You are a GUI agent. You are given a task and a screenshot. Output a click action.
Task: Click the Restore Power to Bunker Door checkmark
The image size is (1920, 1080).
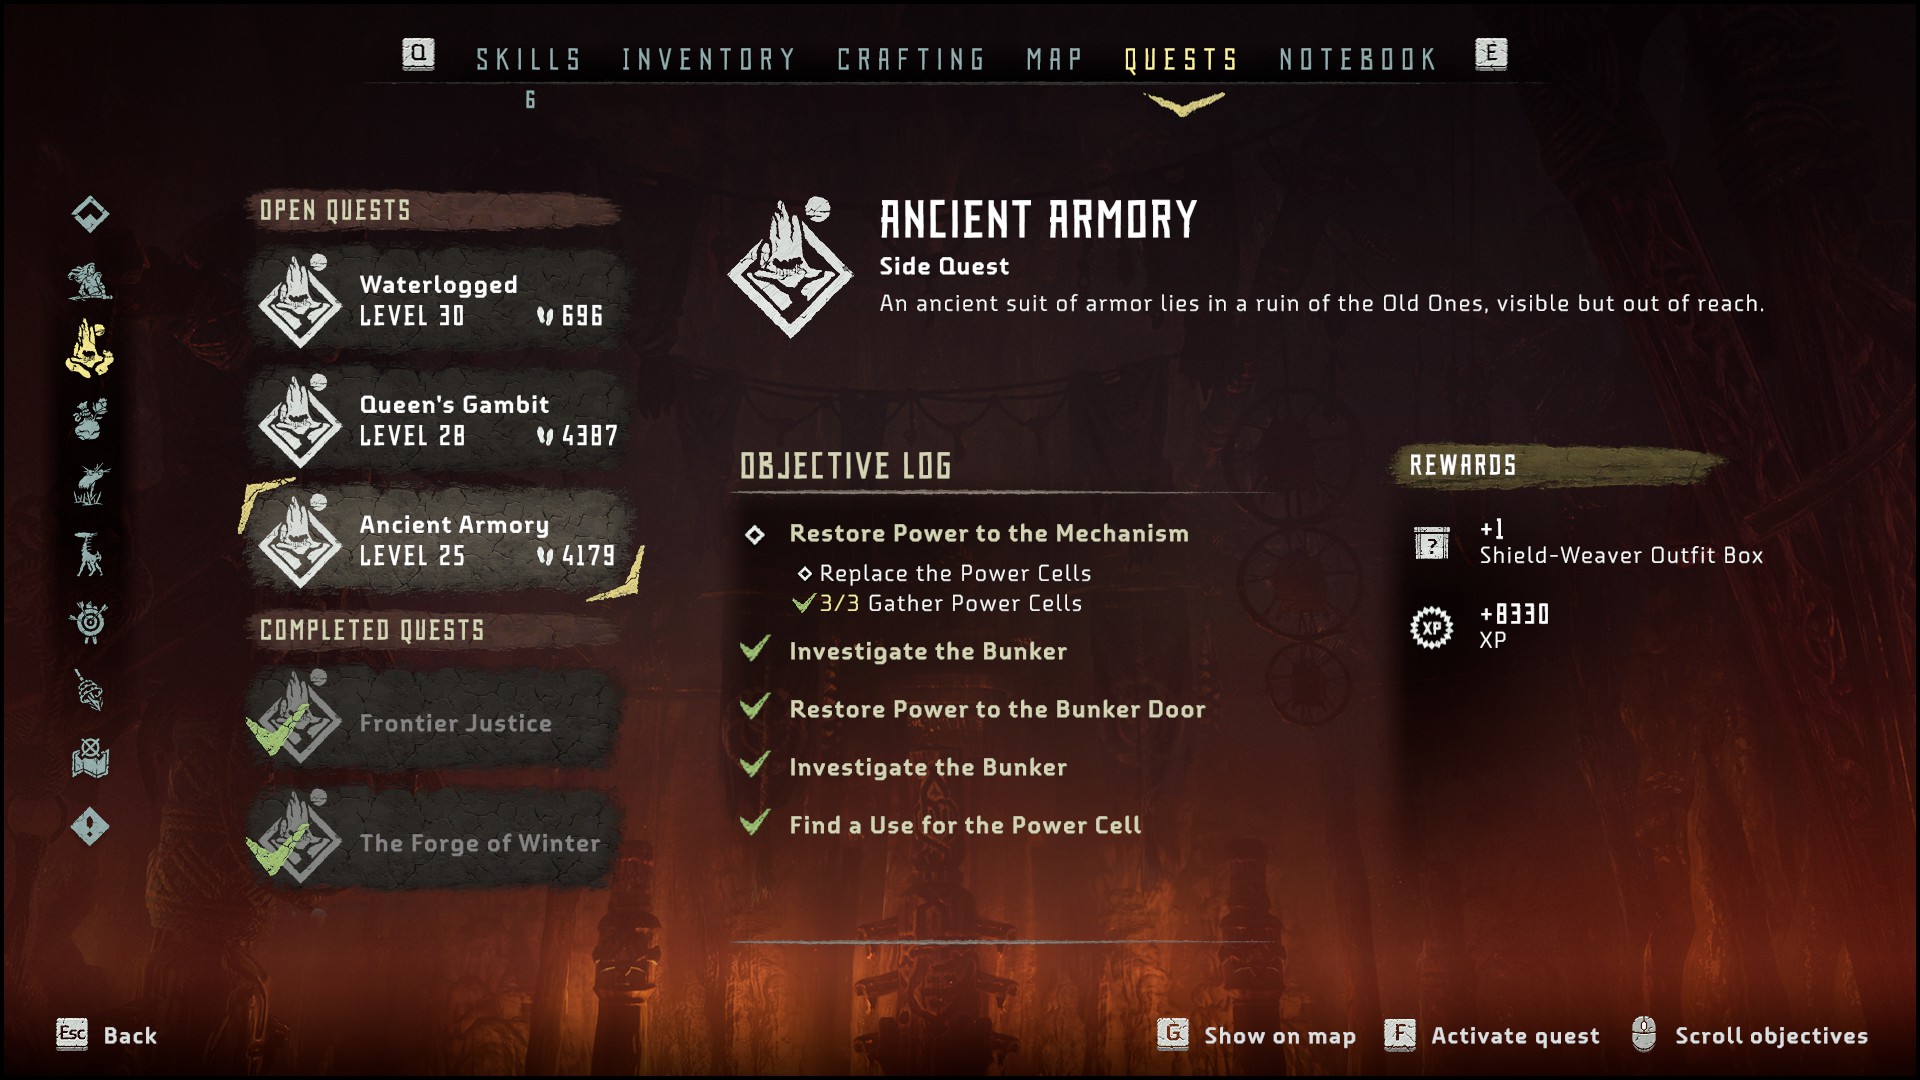click(x=755, y=707)
